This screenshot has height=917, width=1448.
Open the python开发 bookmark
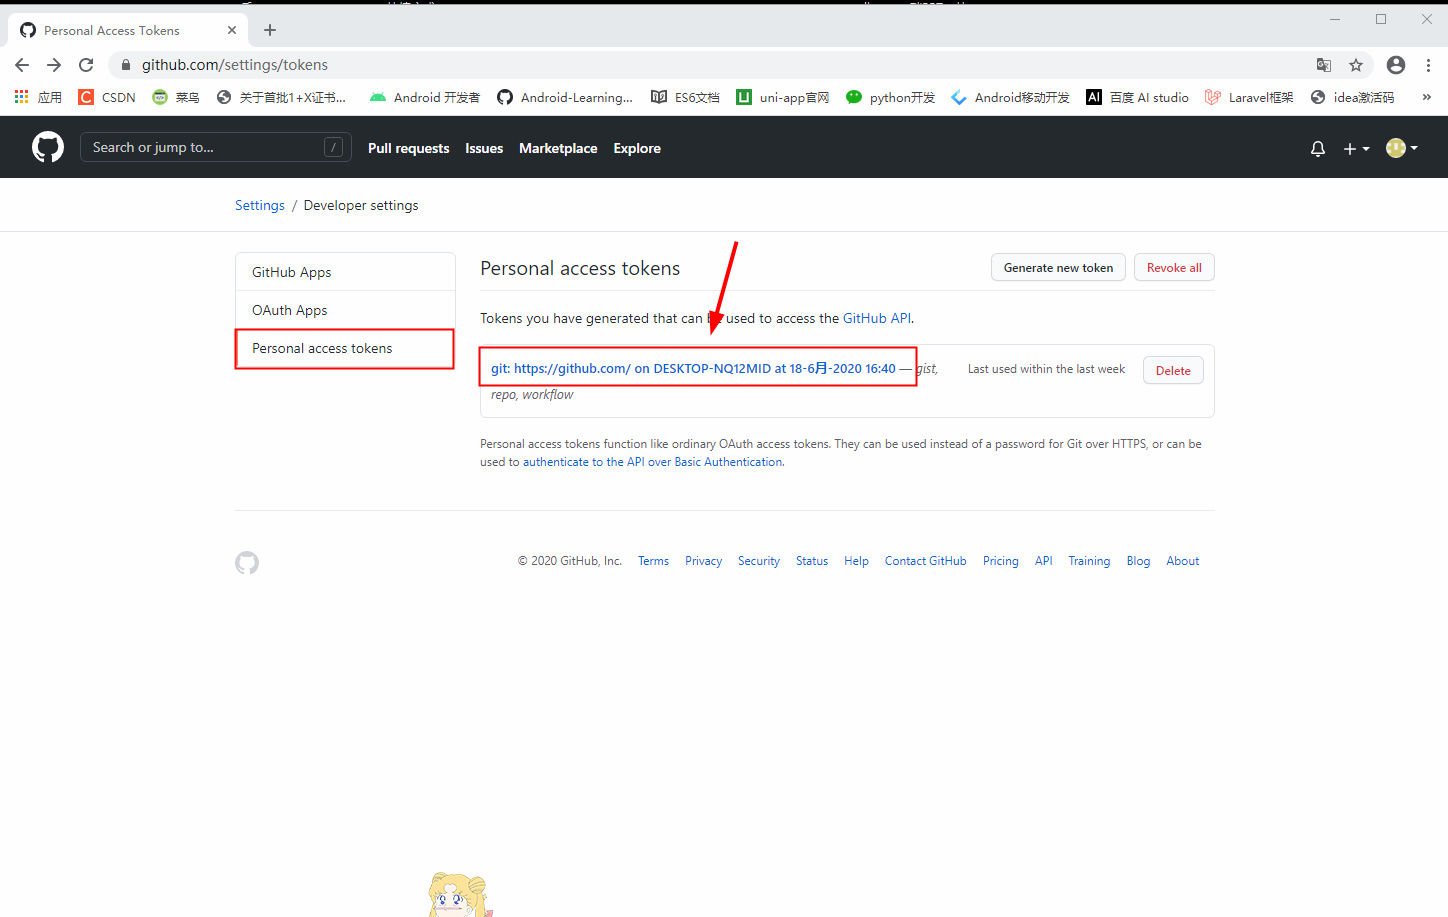[x=890, y=97]
